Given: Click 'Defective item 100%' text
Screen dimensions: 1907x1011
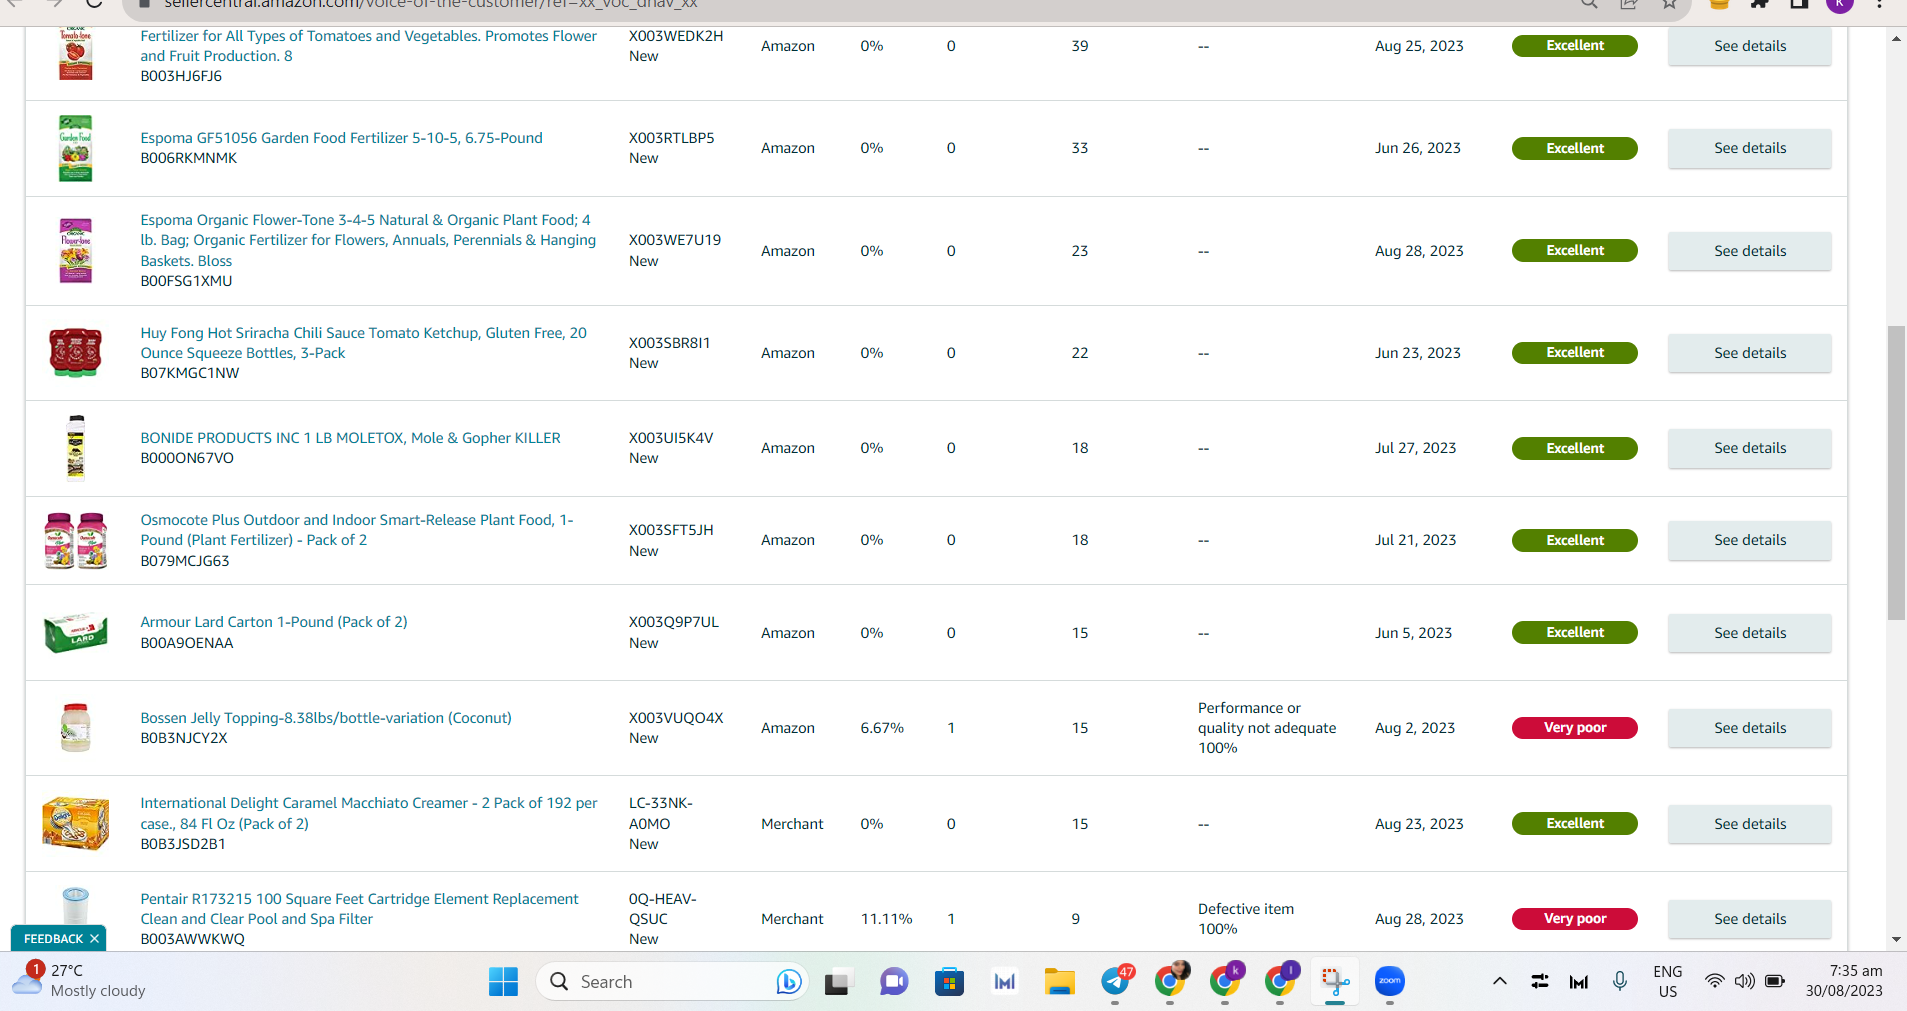Looking at the screenshot, I should click(x=1246, y=919).
